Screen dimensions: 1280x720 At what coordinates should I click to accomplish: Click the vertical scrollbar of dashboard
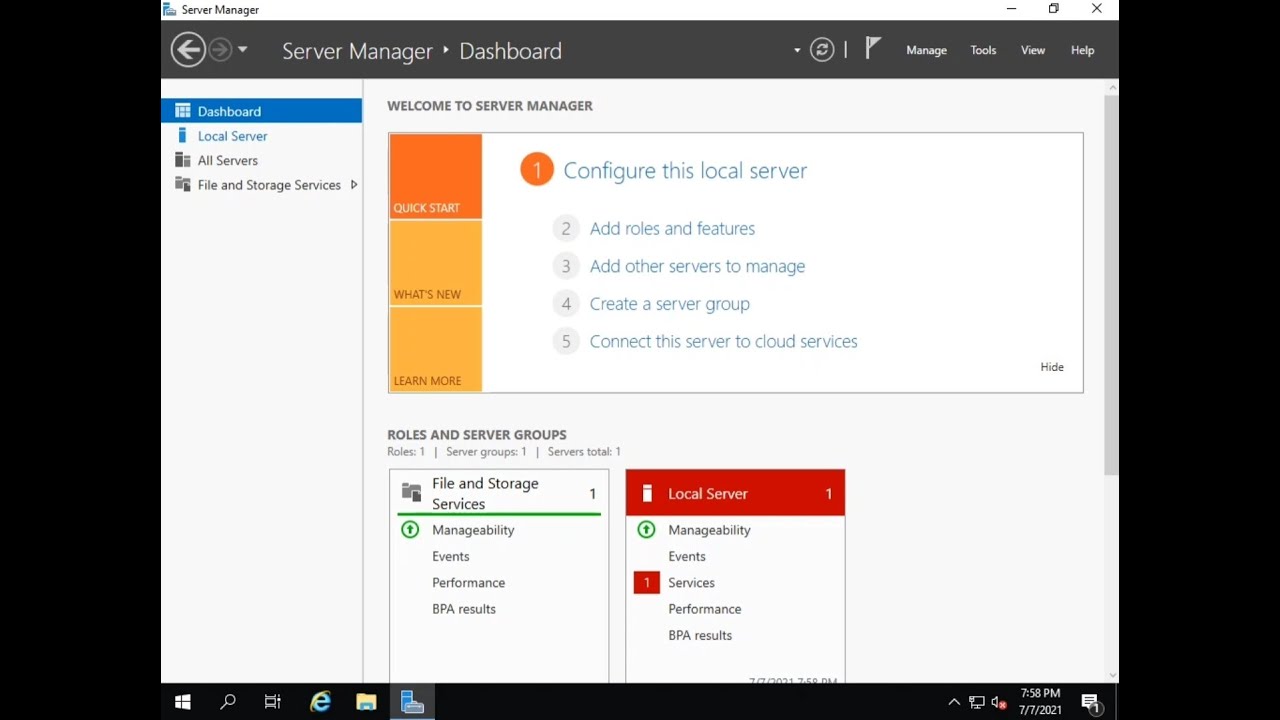coord(1111,285)
